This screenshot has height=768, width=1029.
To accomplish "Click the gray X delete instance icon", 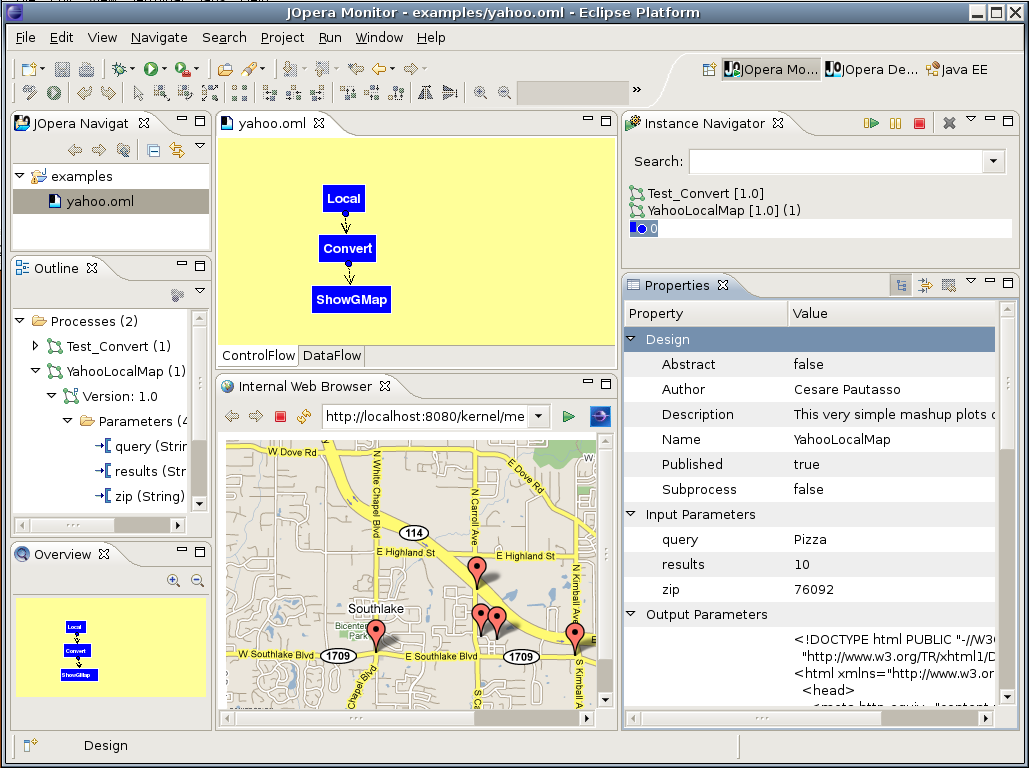I will [949, 123].
